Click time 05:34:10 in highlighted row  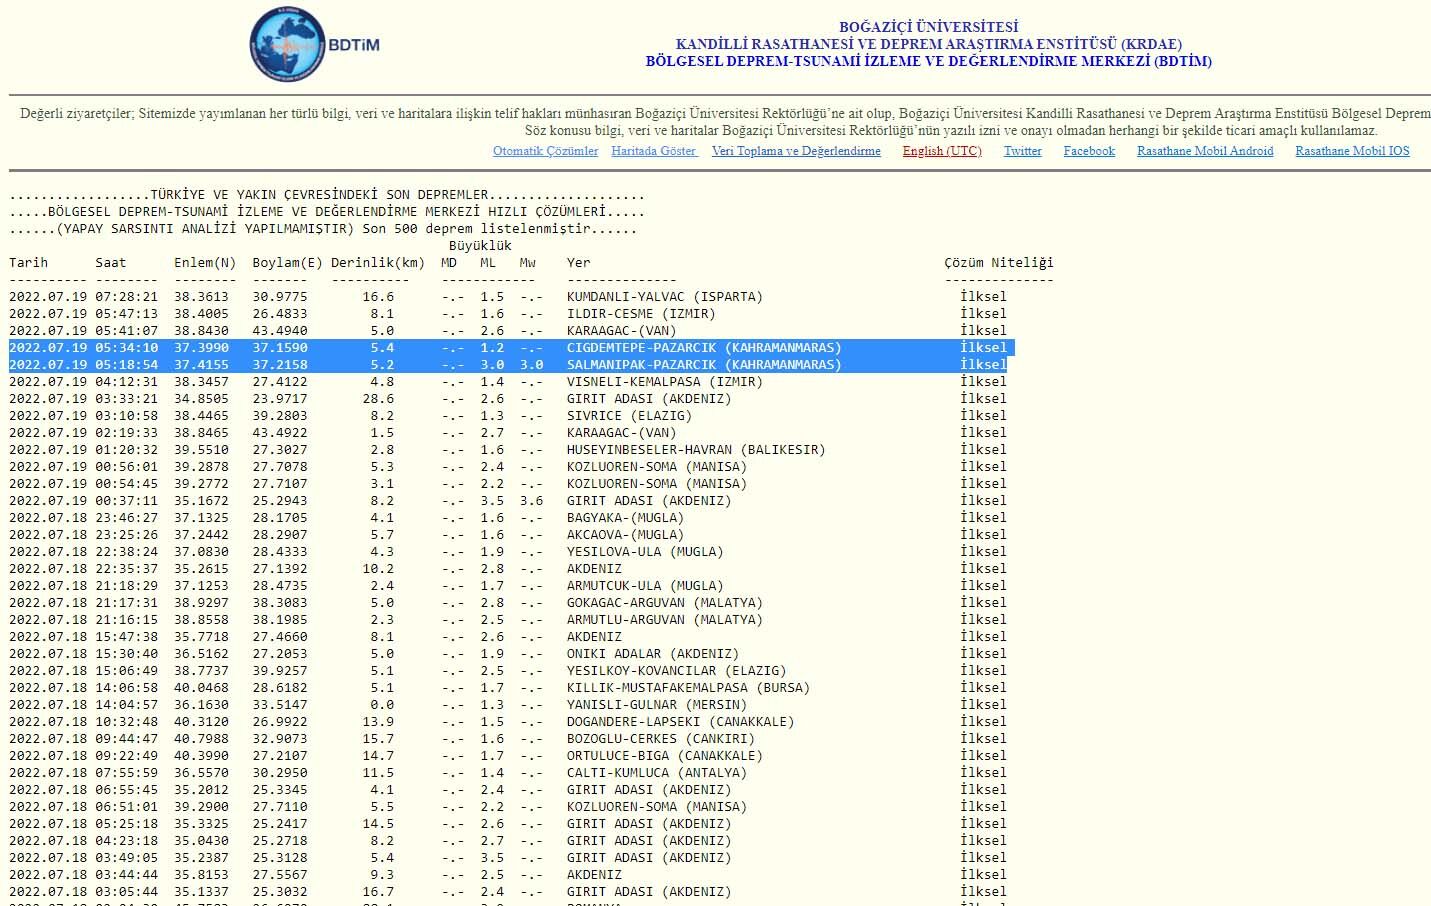click(x=127, y=348)
